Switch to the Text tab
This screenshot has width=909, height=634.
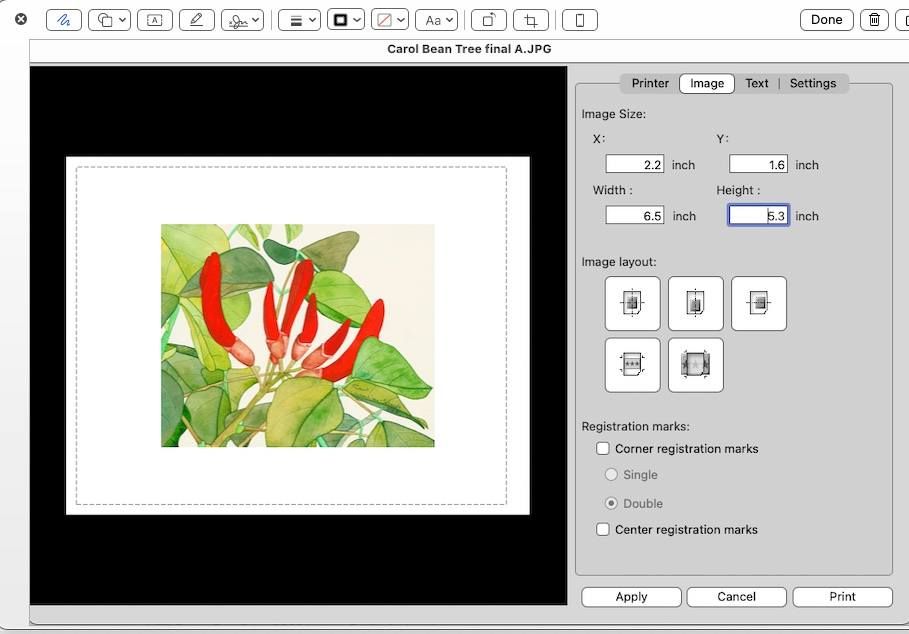(757, 83)
